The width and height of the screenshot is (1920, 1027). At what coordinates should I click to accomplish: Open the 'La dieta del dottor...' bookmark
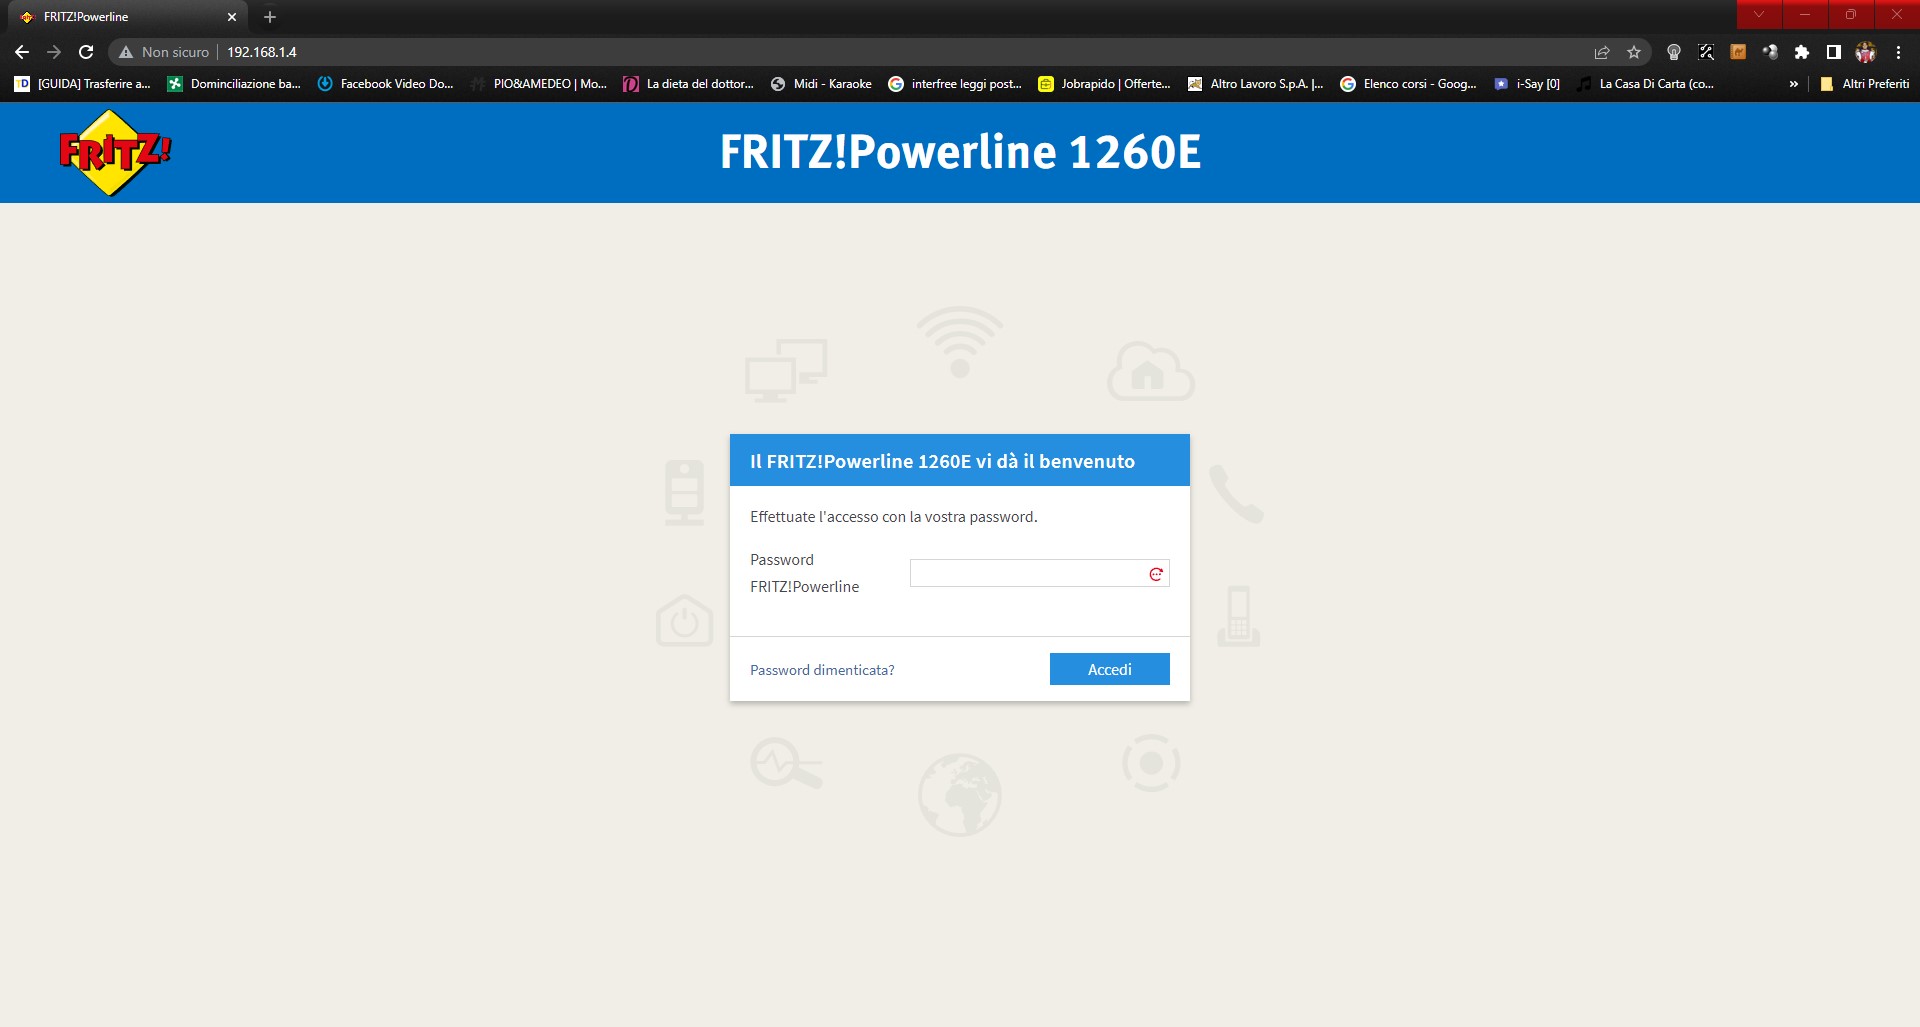click(x=689, y=84)
